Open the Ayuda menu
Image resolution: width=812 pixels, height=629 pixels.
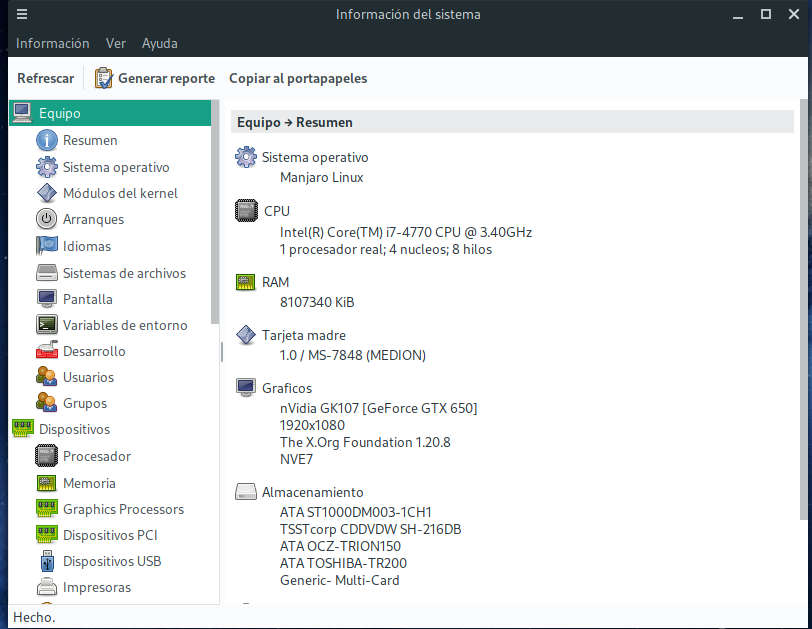click(x=160, y=43)
